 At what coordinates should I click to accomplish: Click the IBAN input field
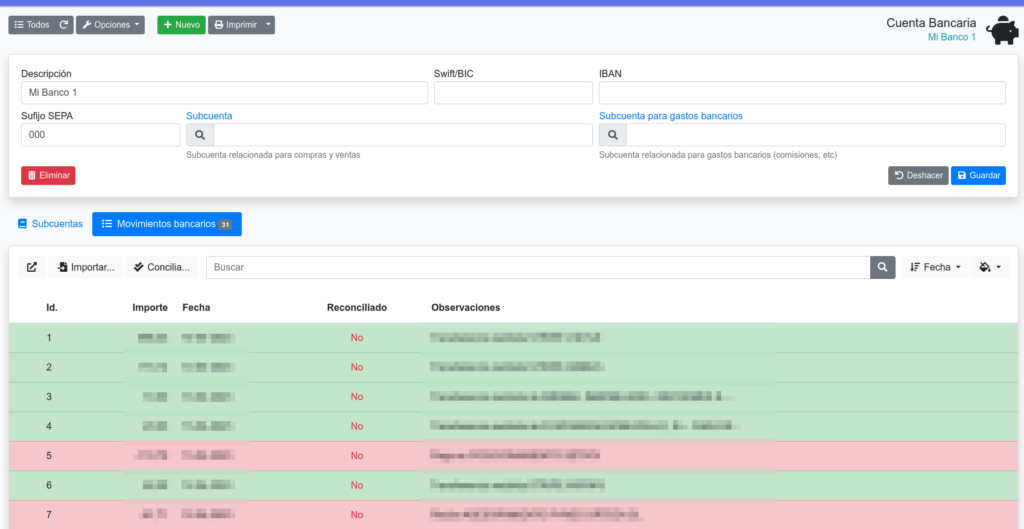click(x=801, y=93)
